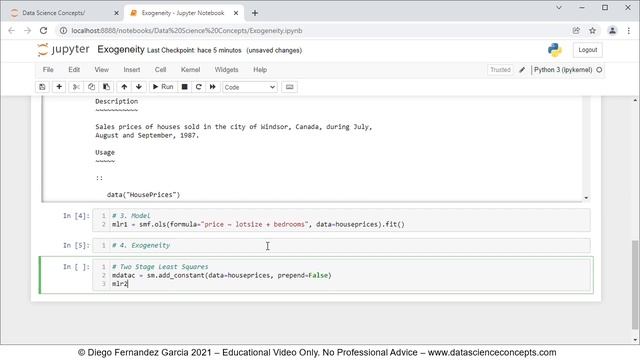Click the Logout button

[588, 50]
